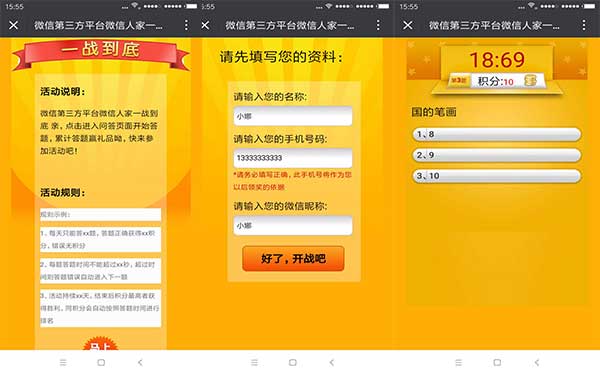Image resolution: width=600 pixels, height=375 pixels.
Task: Open the three-dot menu on middle screen
Action: (x=378, y=25)
